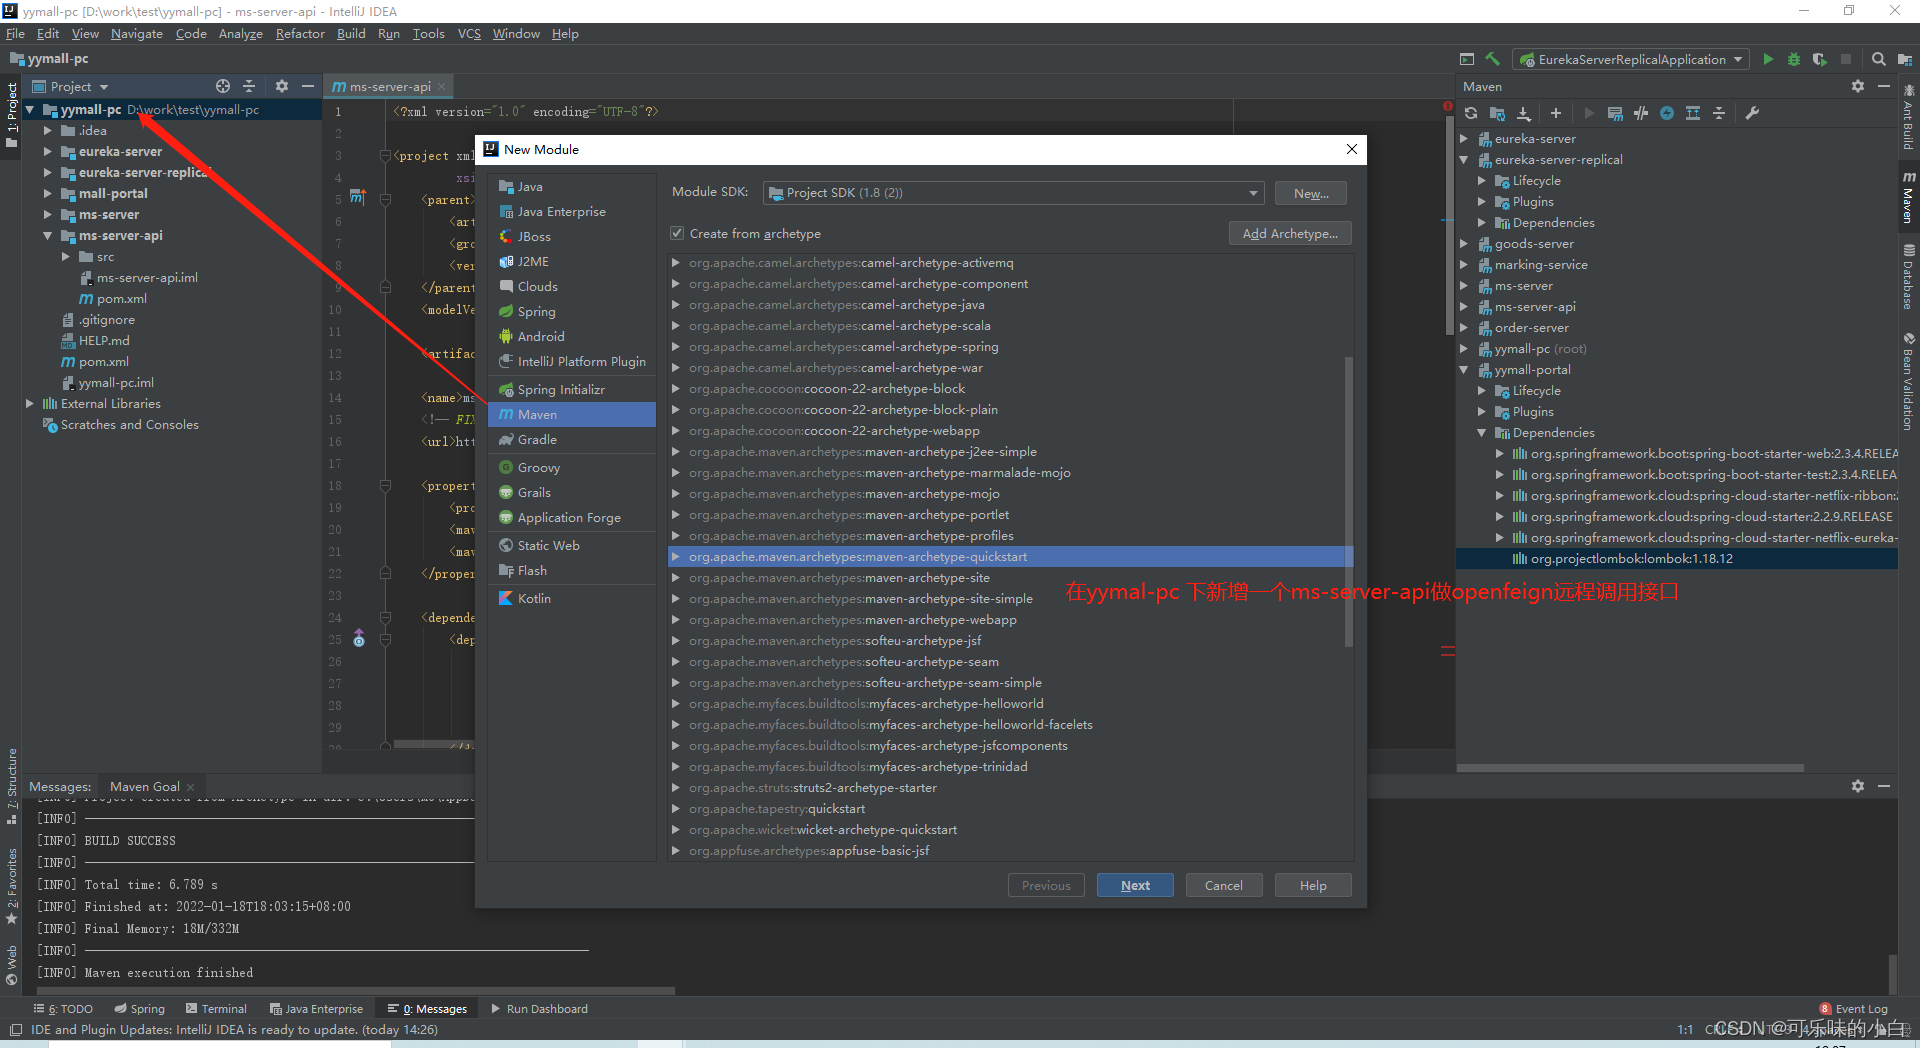Run the EurekaServerReplicalApplication configuration
Image resolution: width=1920 pixels, height=1048 pixels.
1768,59
